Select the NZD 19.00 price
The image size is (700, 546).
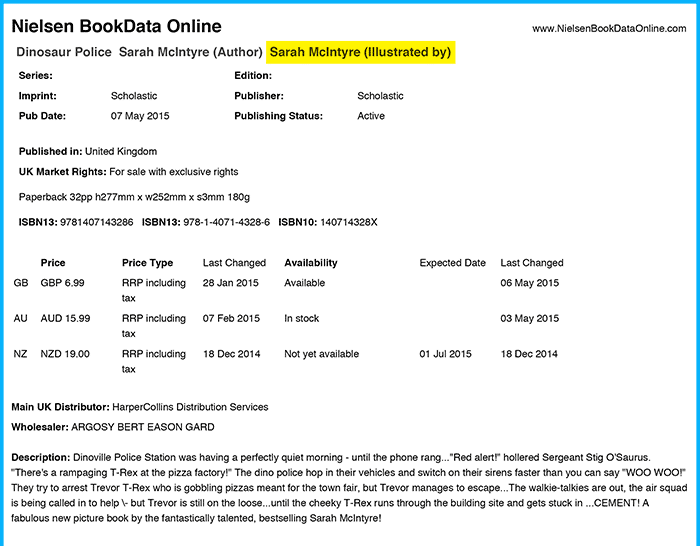point(65,354)
